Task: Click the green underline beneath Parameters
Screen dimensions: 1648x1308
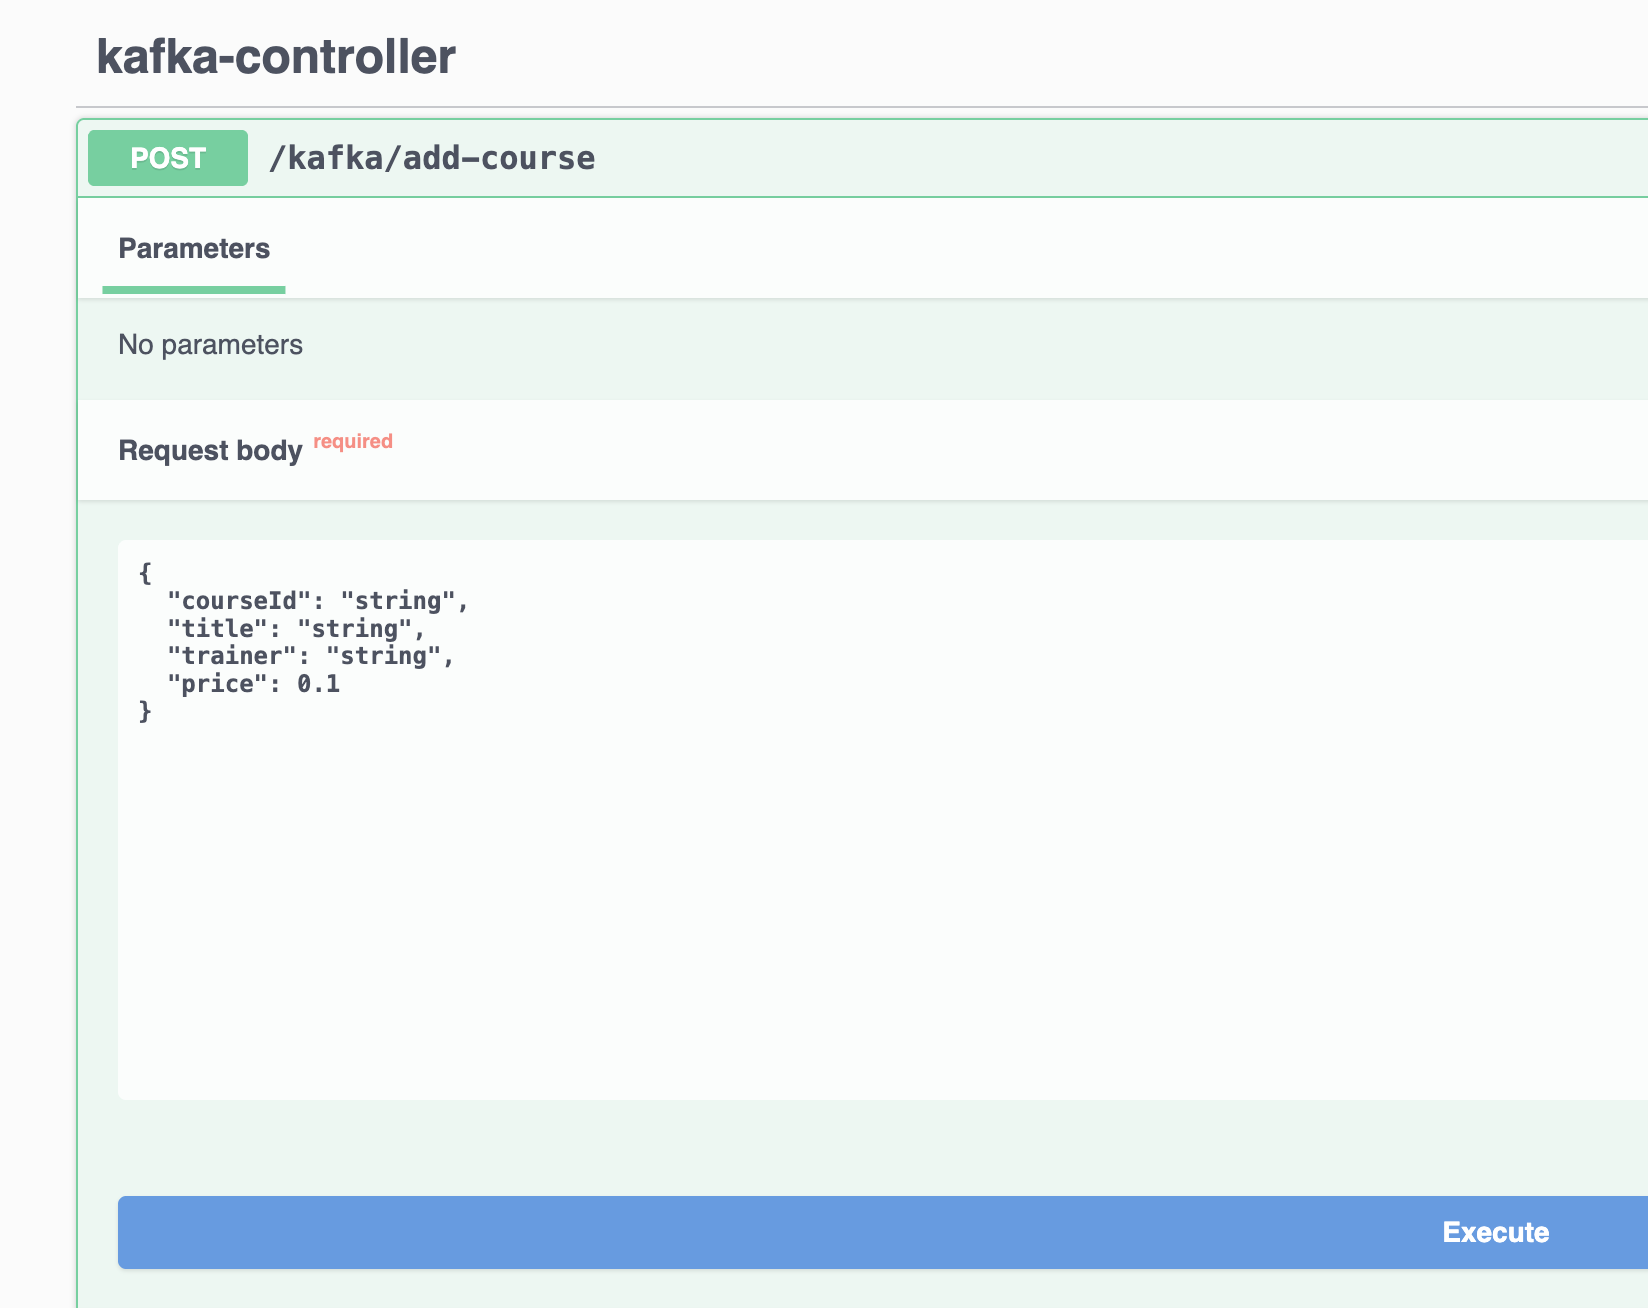Action: tap(194, 290)
